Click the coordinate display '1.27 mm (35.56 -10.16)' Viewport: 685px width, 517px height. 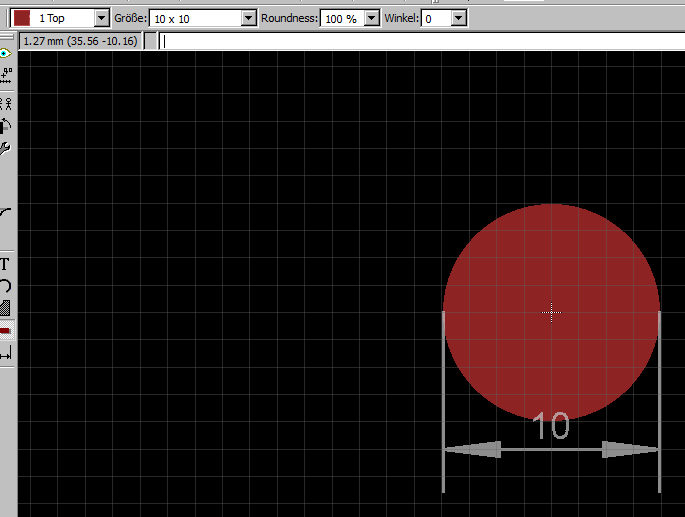pyautogui.click(x=80, y=41)
